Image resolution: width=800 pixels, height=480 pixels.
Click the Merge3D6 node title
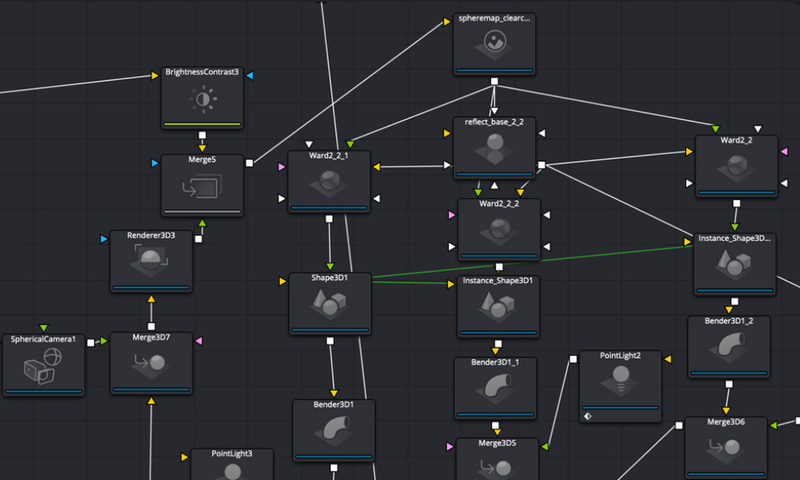(x=726, y=422)
